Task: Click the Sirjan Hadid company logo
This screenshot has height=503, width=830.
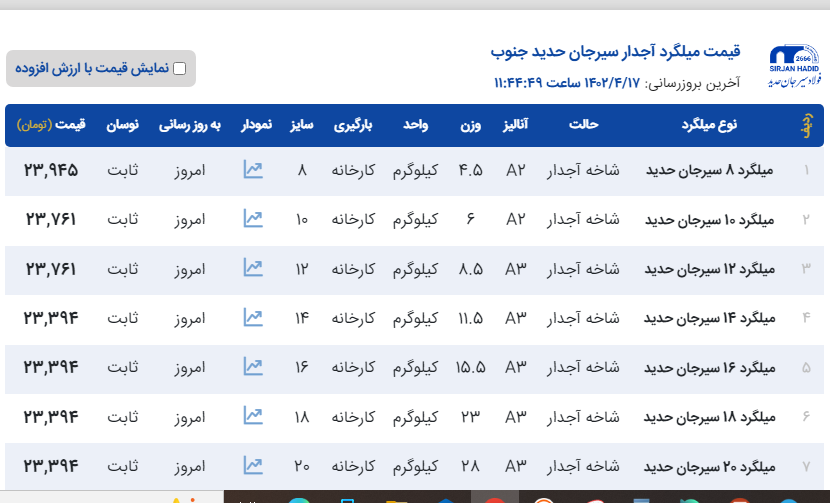Action: click(794, 66)
